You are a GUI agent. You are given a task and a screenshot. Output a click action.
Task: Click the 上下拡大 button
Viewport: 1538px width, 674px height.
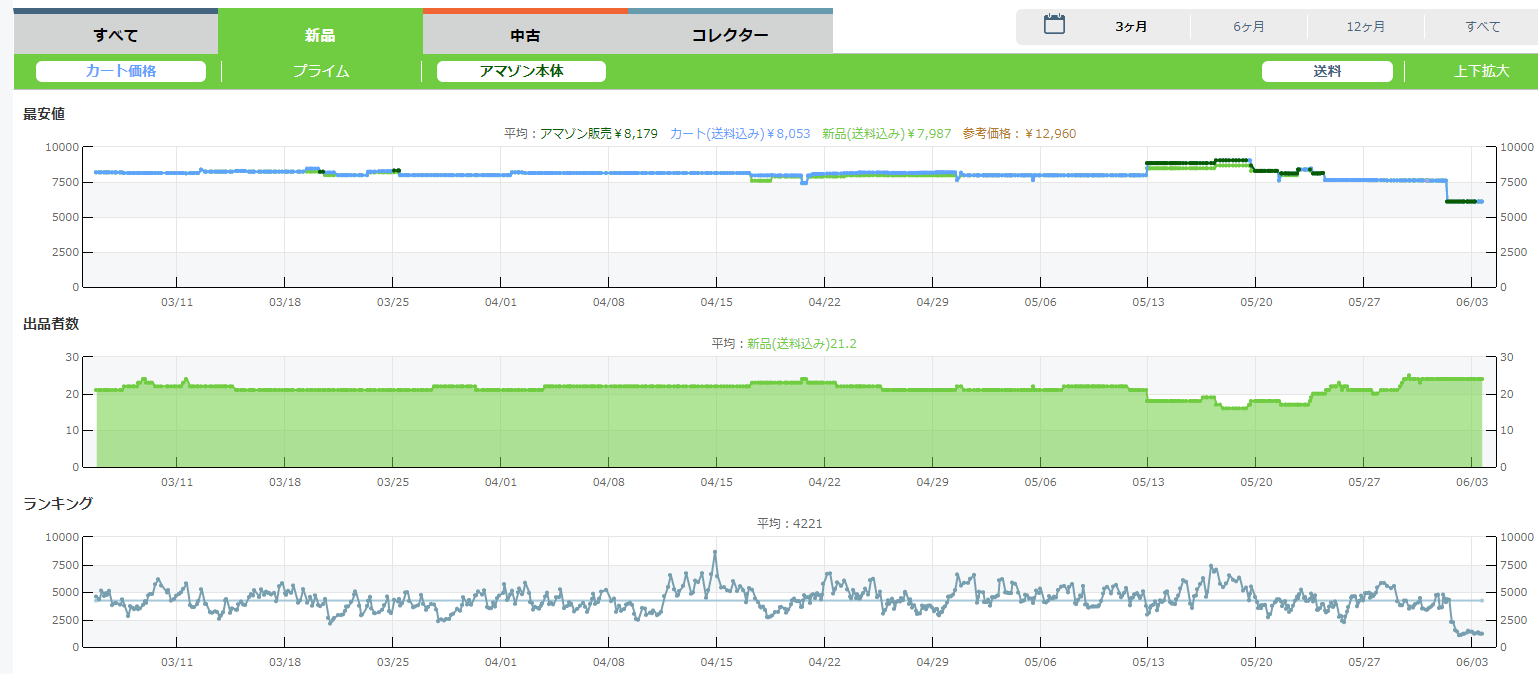(1481, 71)
